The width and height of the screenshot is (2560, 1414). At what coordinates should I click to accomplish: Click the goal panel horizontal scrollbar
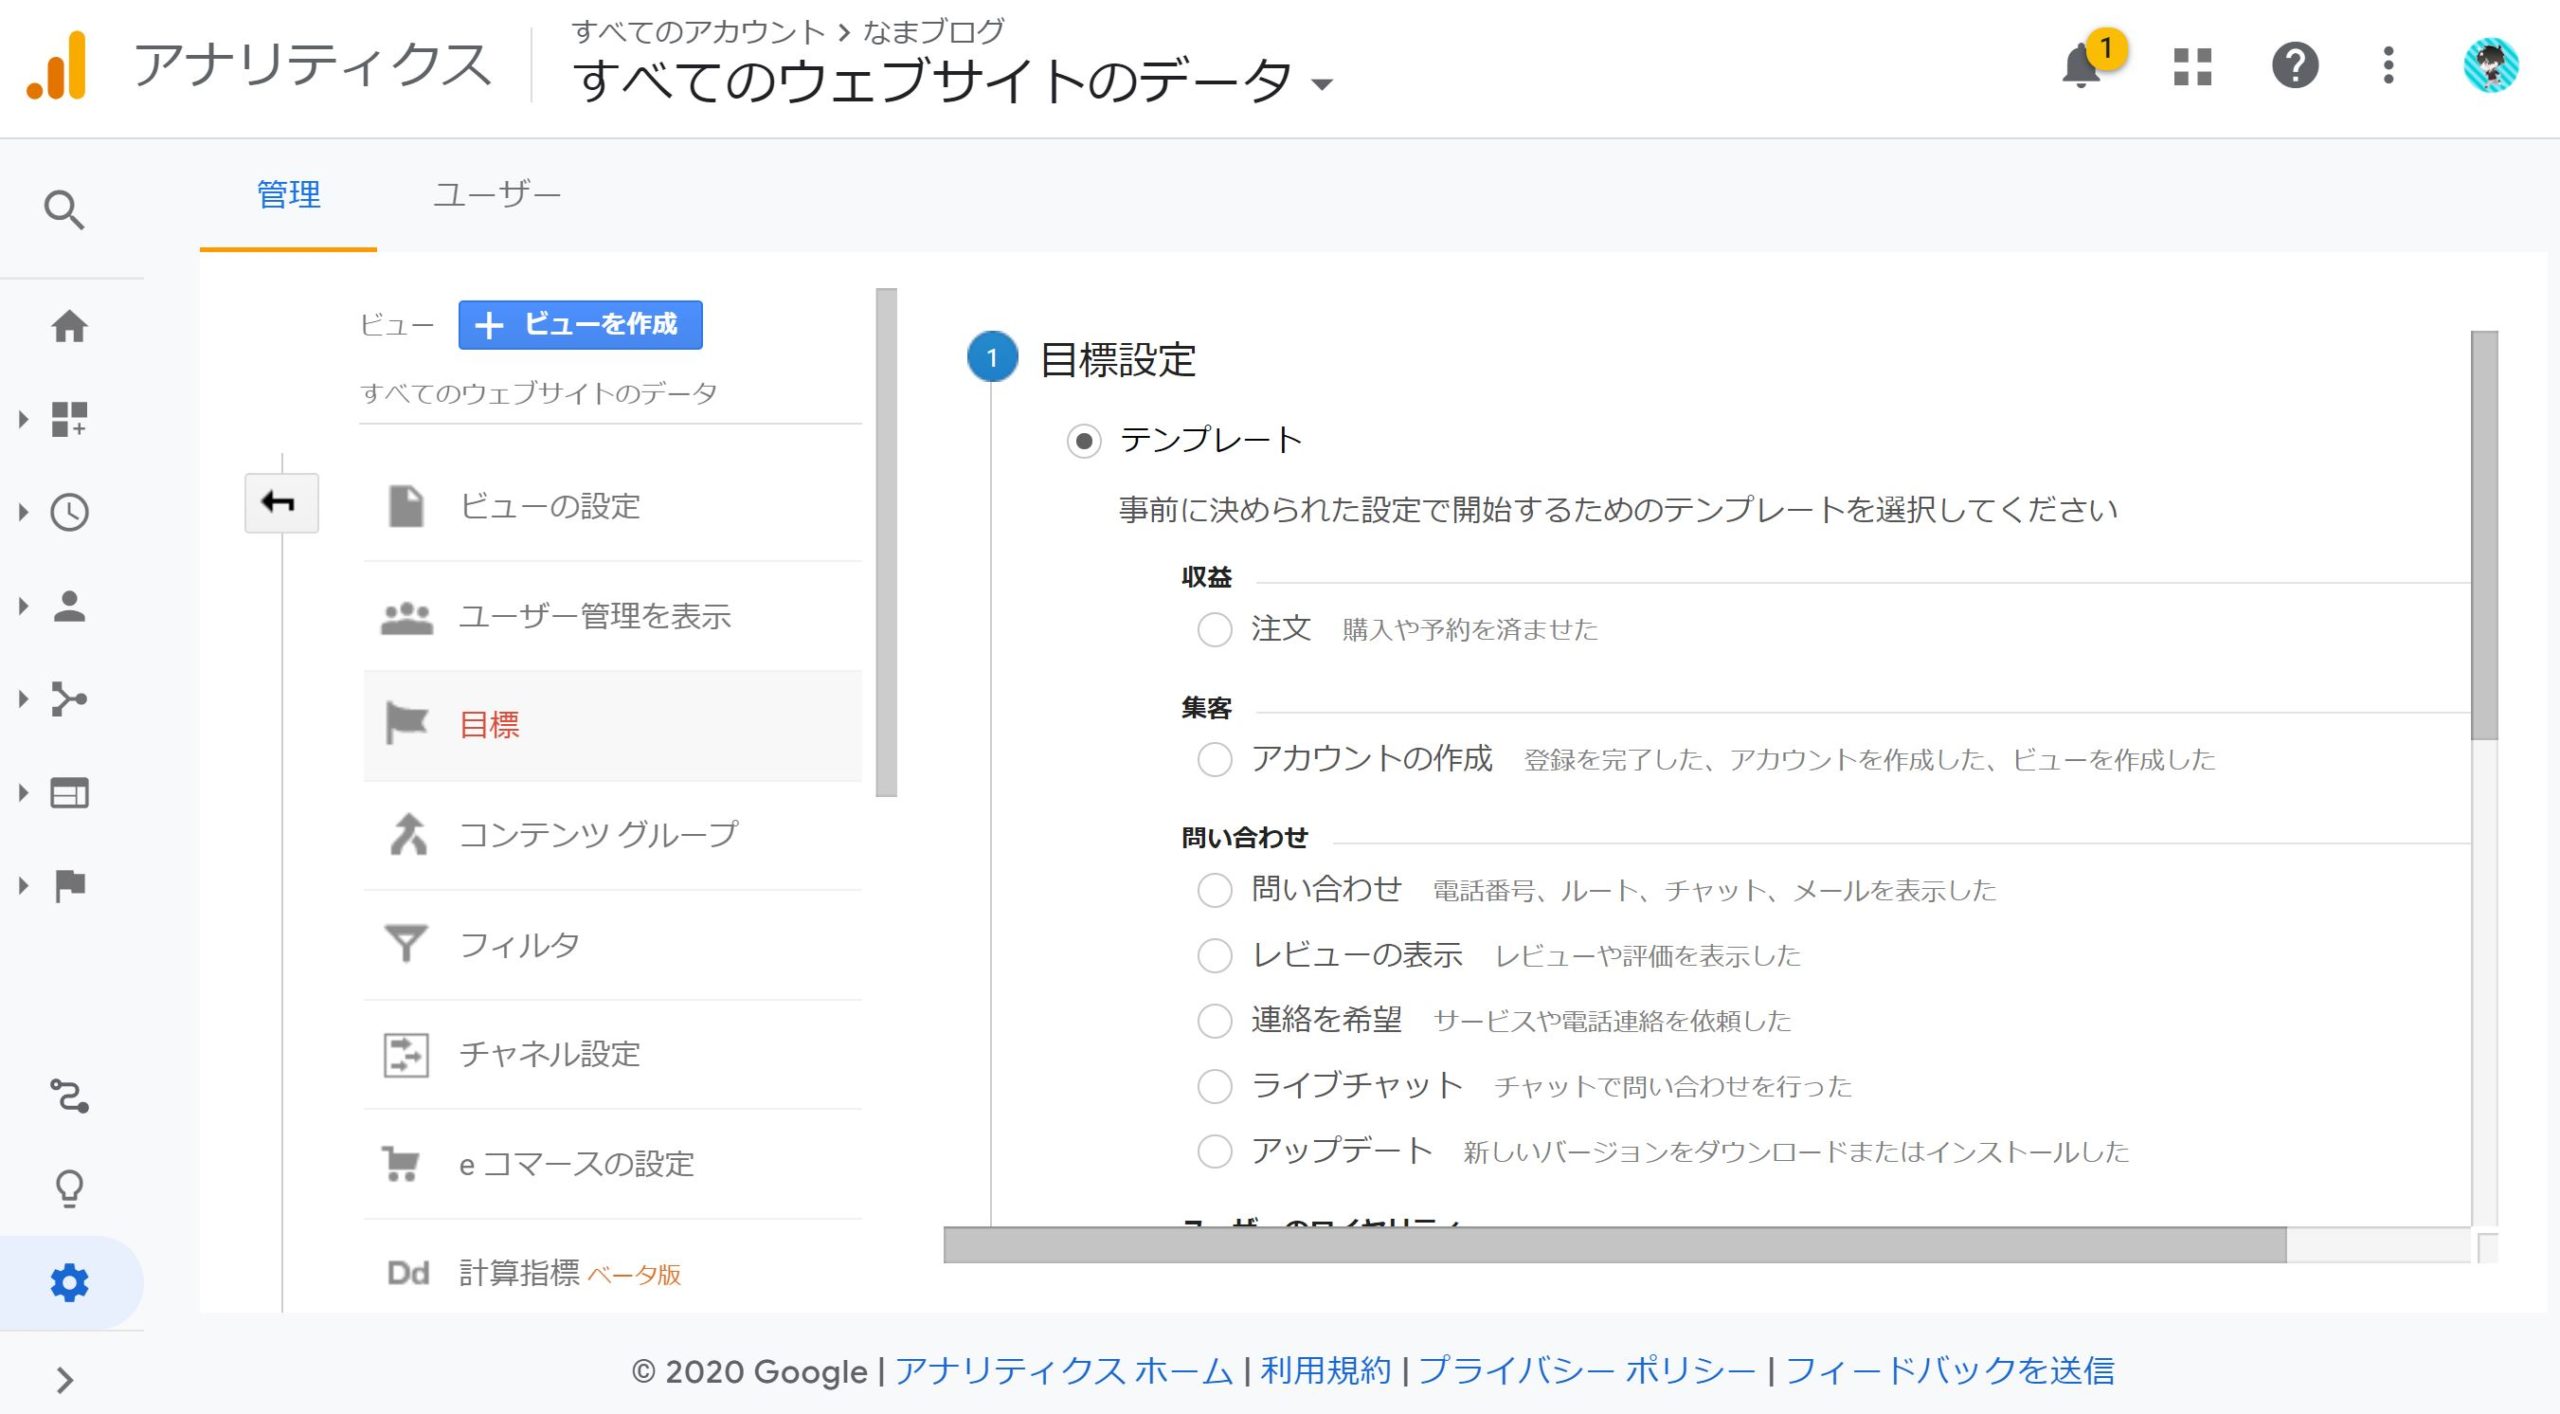point(1615,1245)
